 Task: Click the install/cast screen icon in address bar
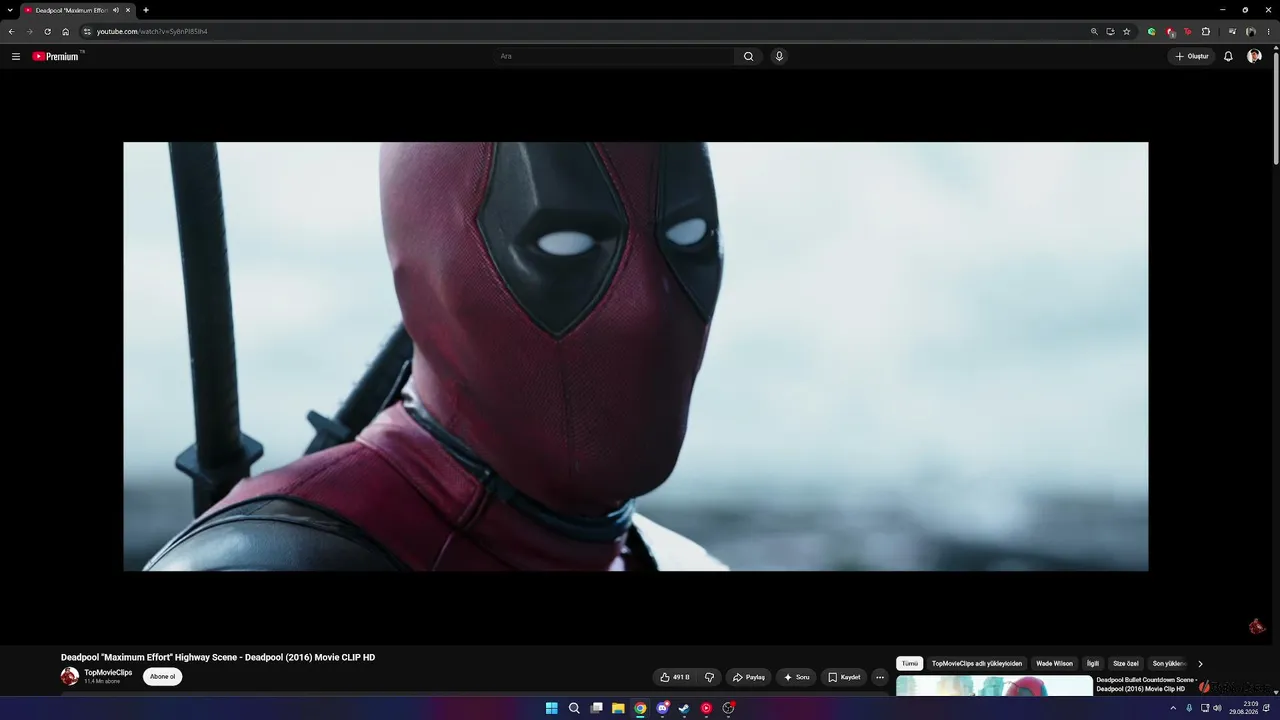tap(1110, 31)
